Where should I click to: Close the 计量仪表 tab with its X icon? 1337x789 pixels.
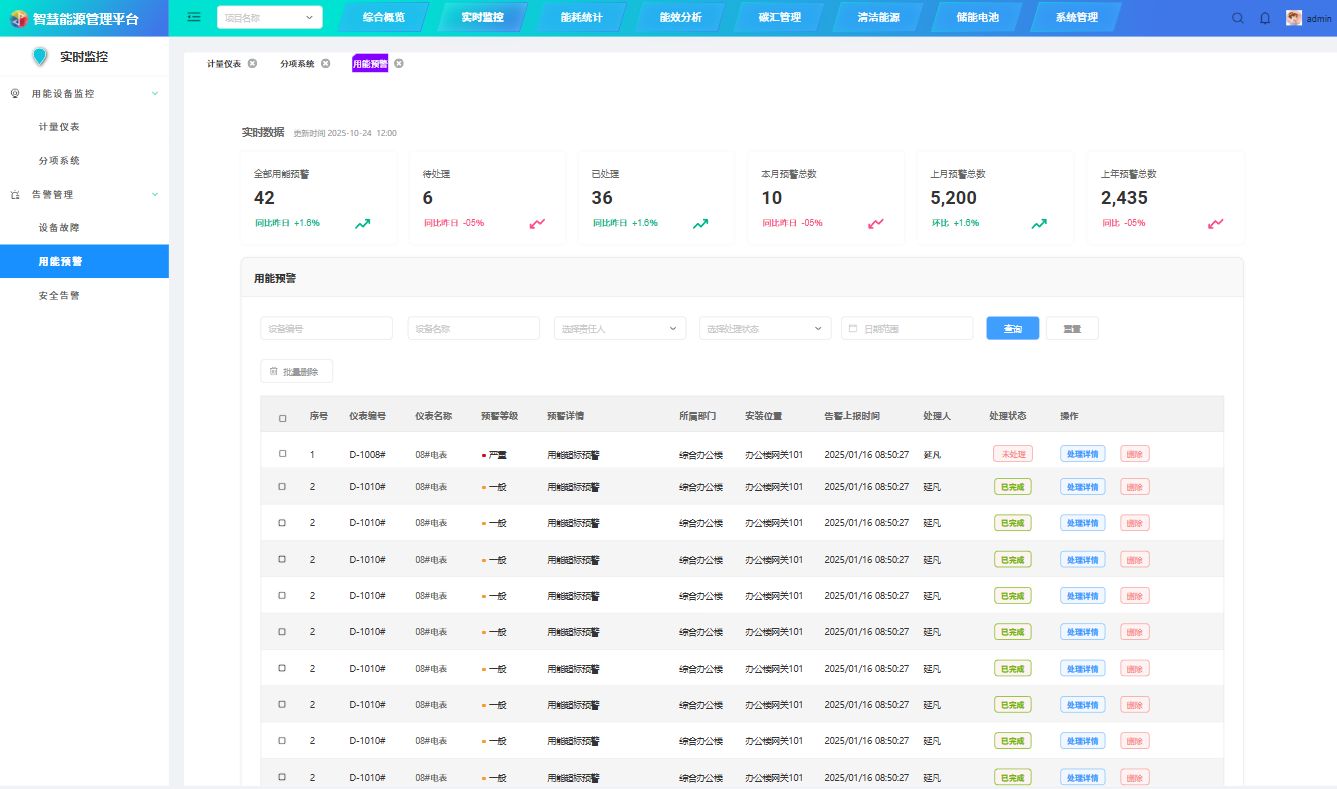point(252,63)
